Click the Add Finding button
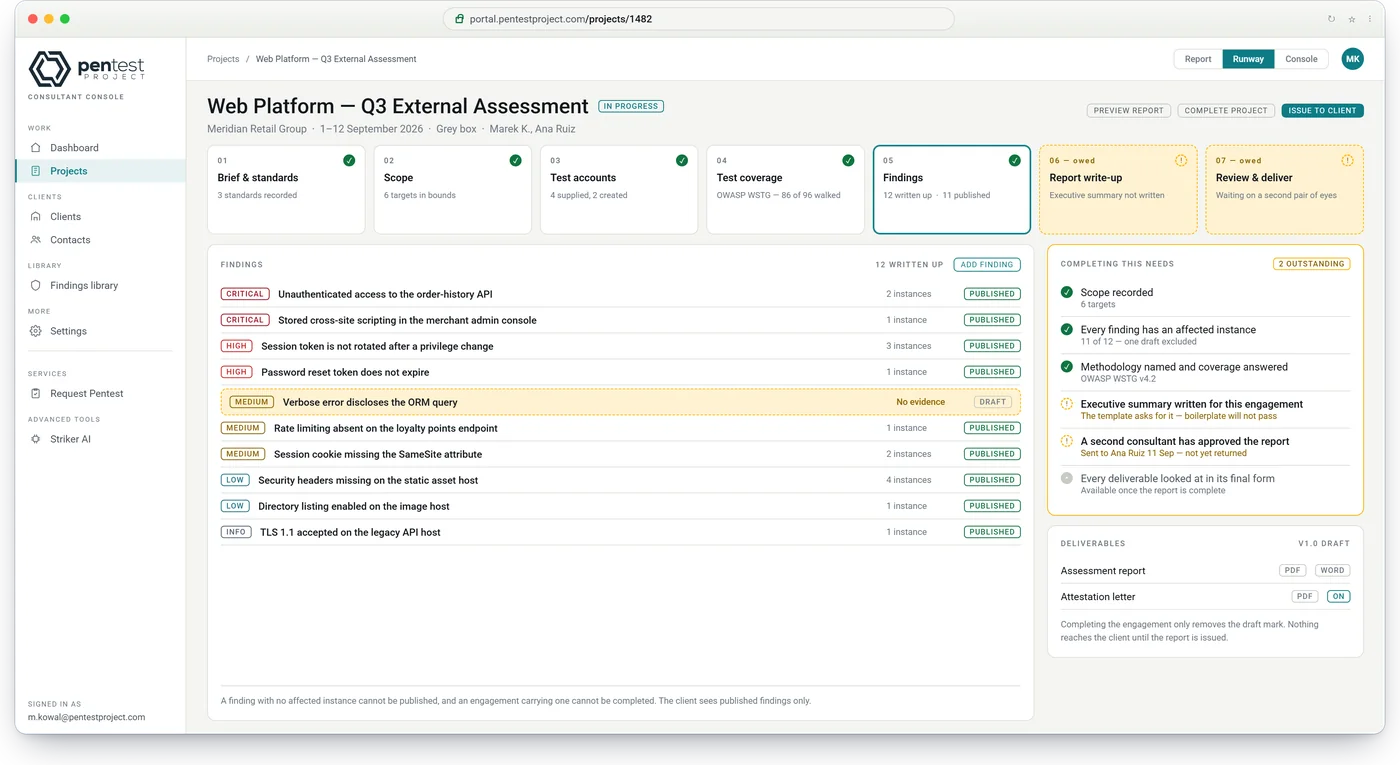This screenshot has width=1400, height=765. pyautogui.click(x=987, y=265)
